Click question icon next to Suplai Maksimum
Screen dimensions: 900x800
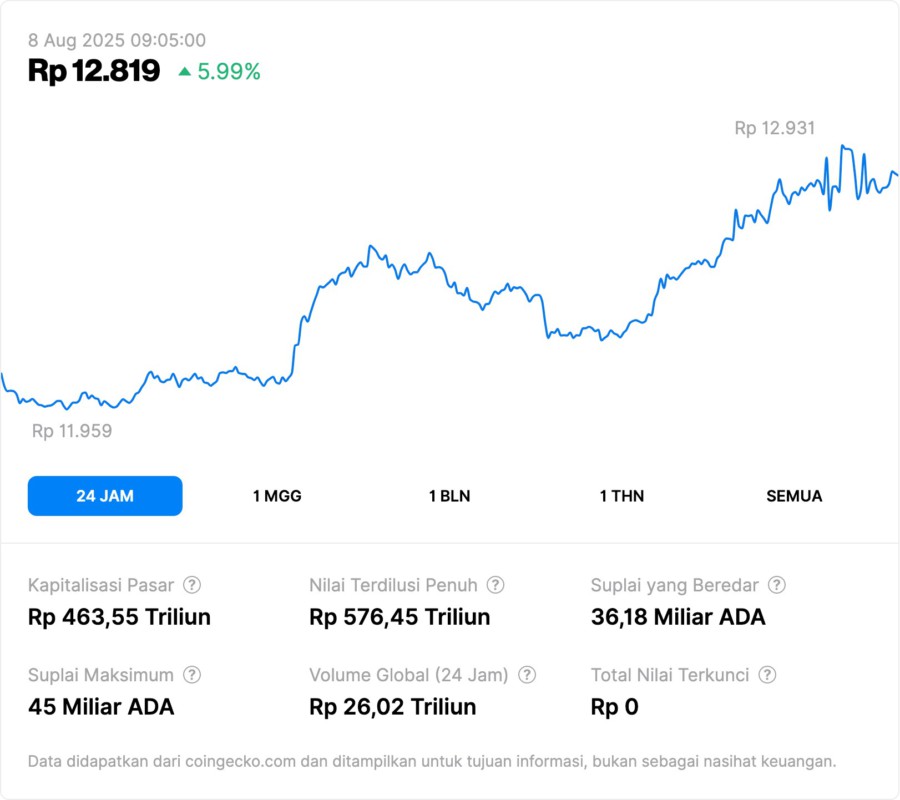tap(192, 675)
